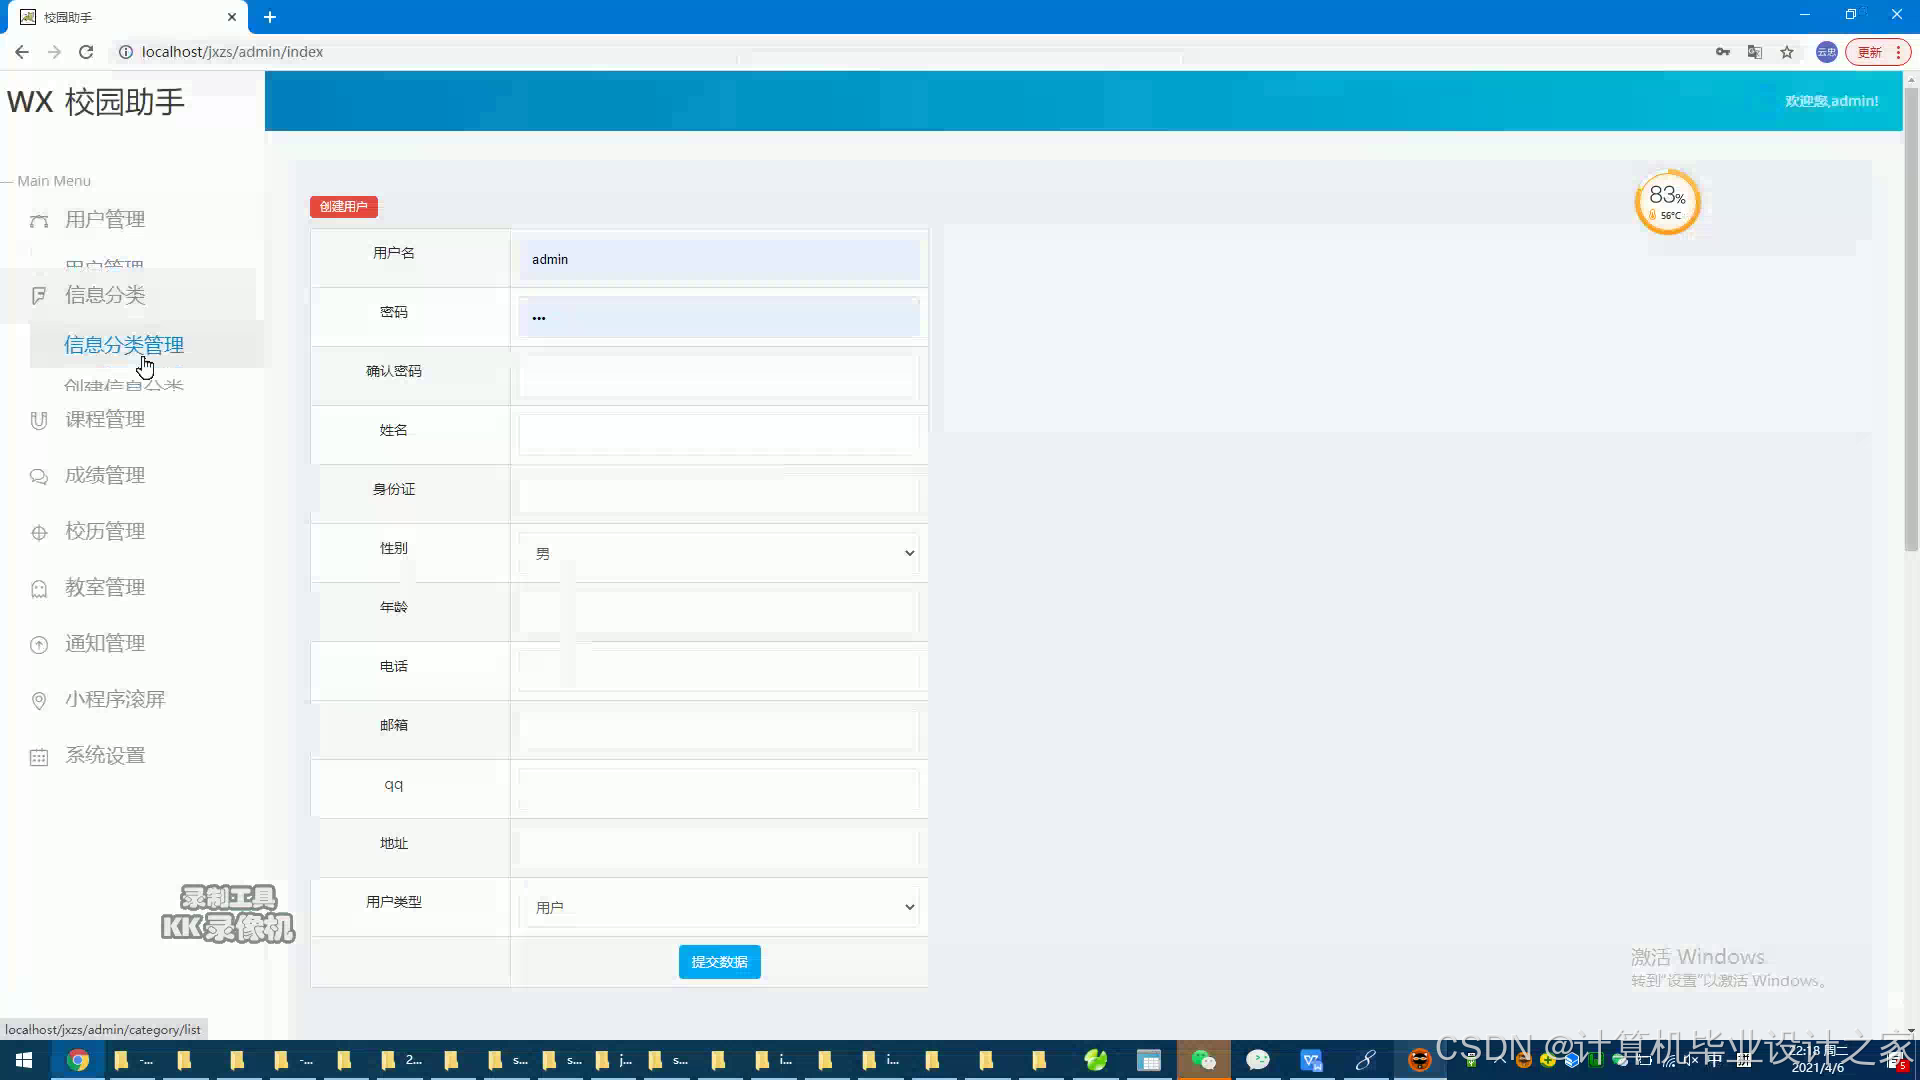Viewport: 1920px width, 1080px height.
Task: Click the 教室管理 ghost icon
Action: click(x=39, y=589)
